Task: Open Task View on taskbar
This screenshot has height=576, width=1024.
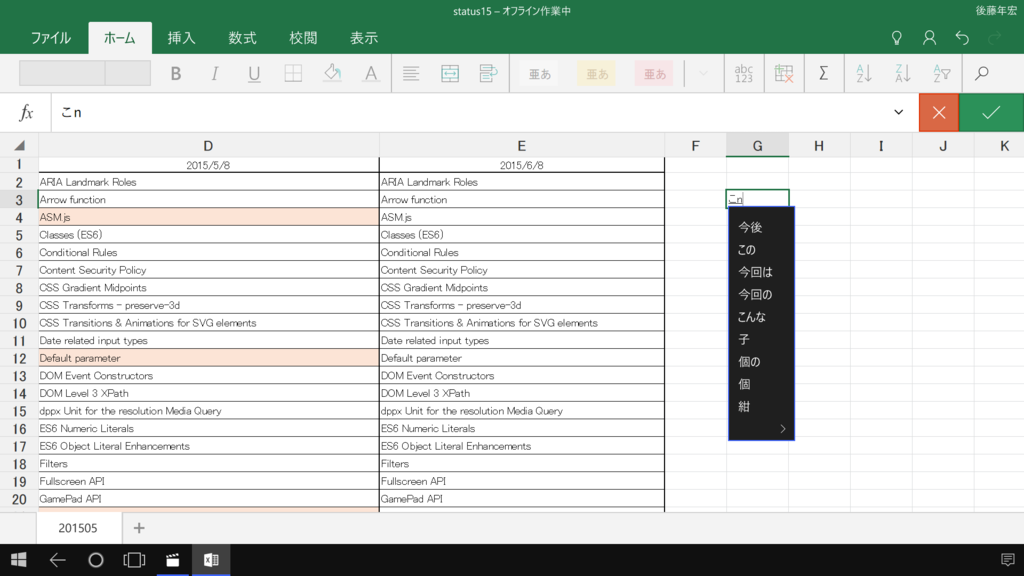Action: pyautogui.click(x=134, y=560)
